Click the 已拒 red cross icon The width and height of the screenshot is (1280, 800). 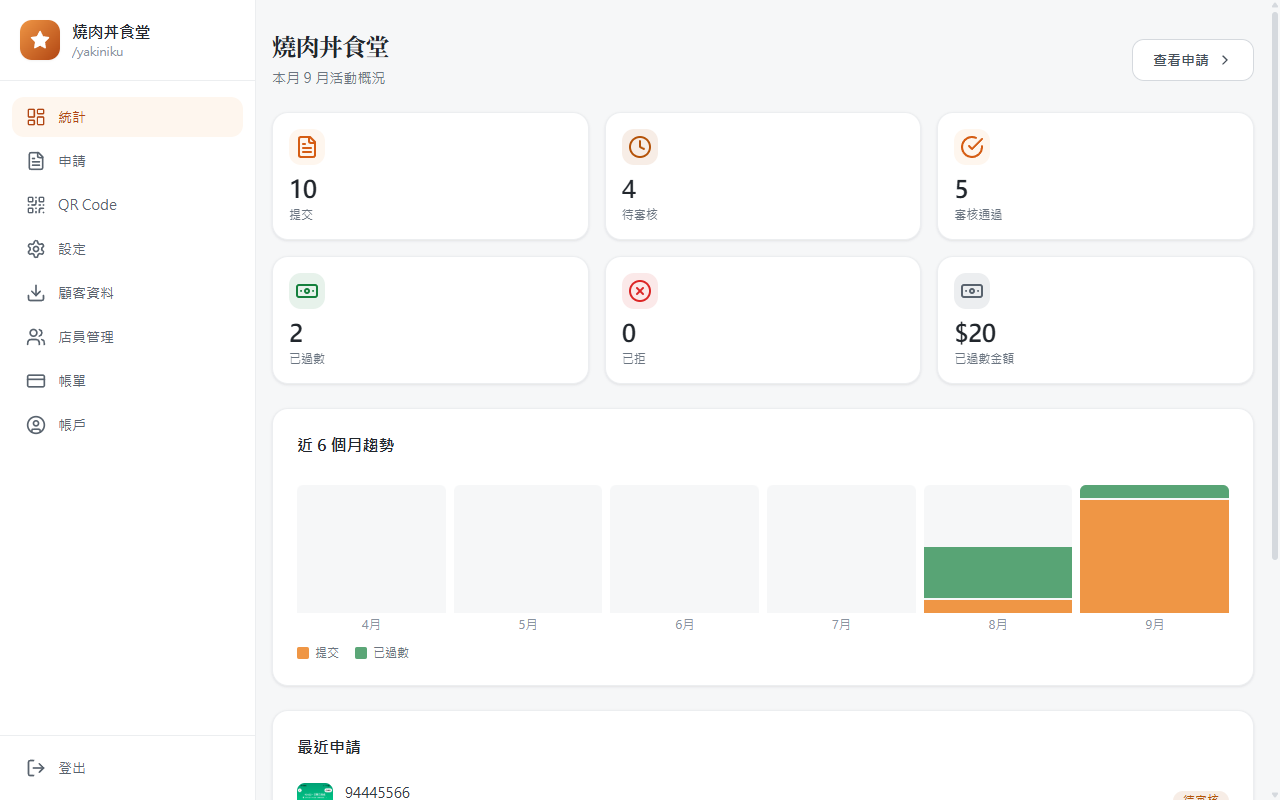[x=640, y=291]
